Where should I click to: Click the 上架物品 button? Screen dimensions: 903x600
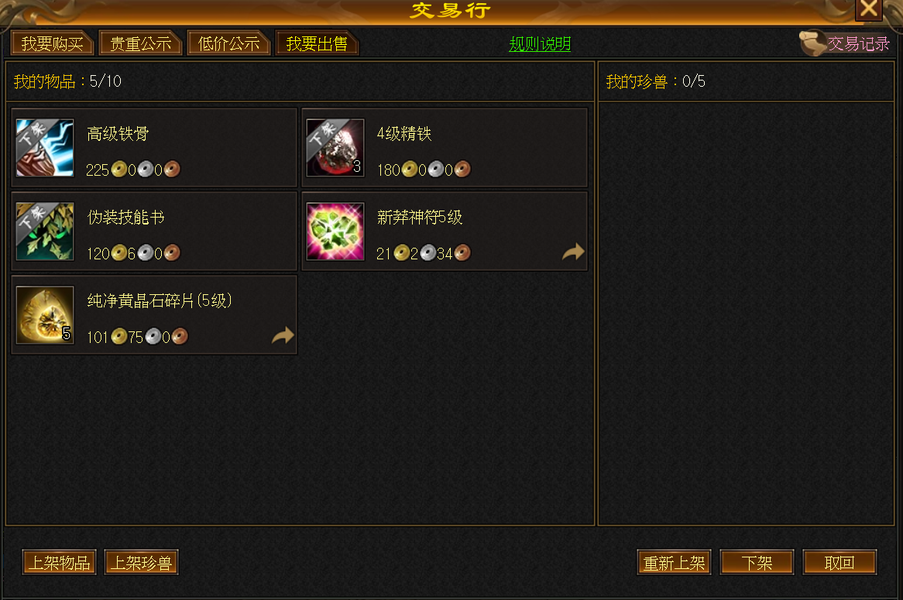point(59,563)
